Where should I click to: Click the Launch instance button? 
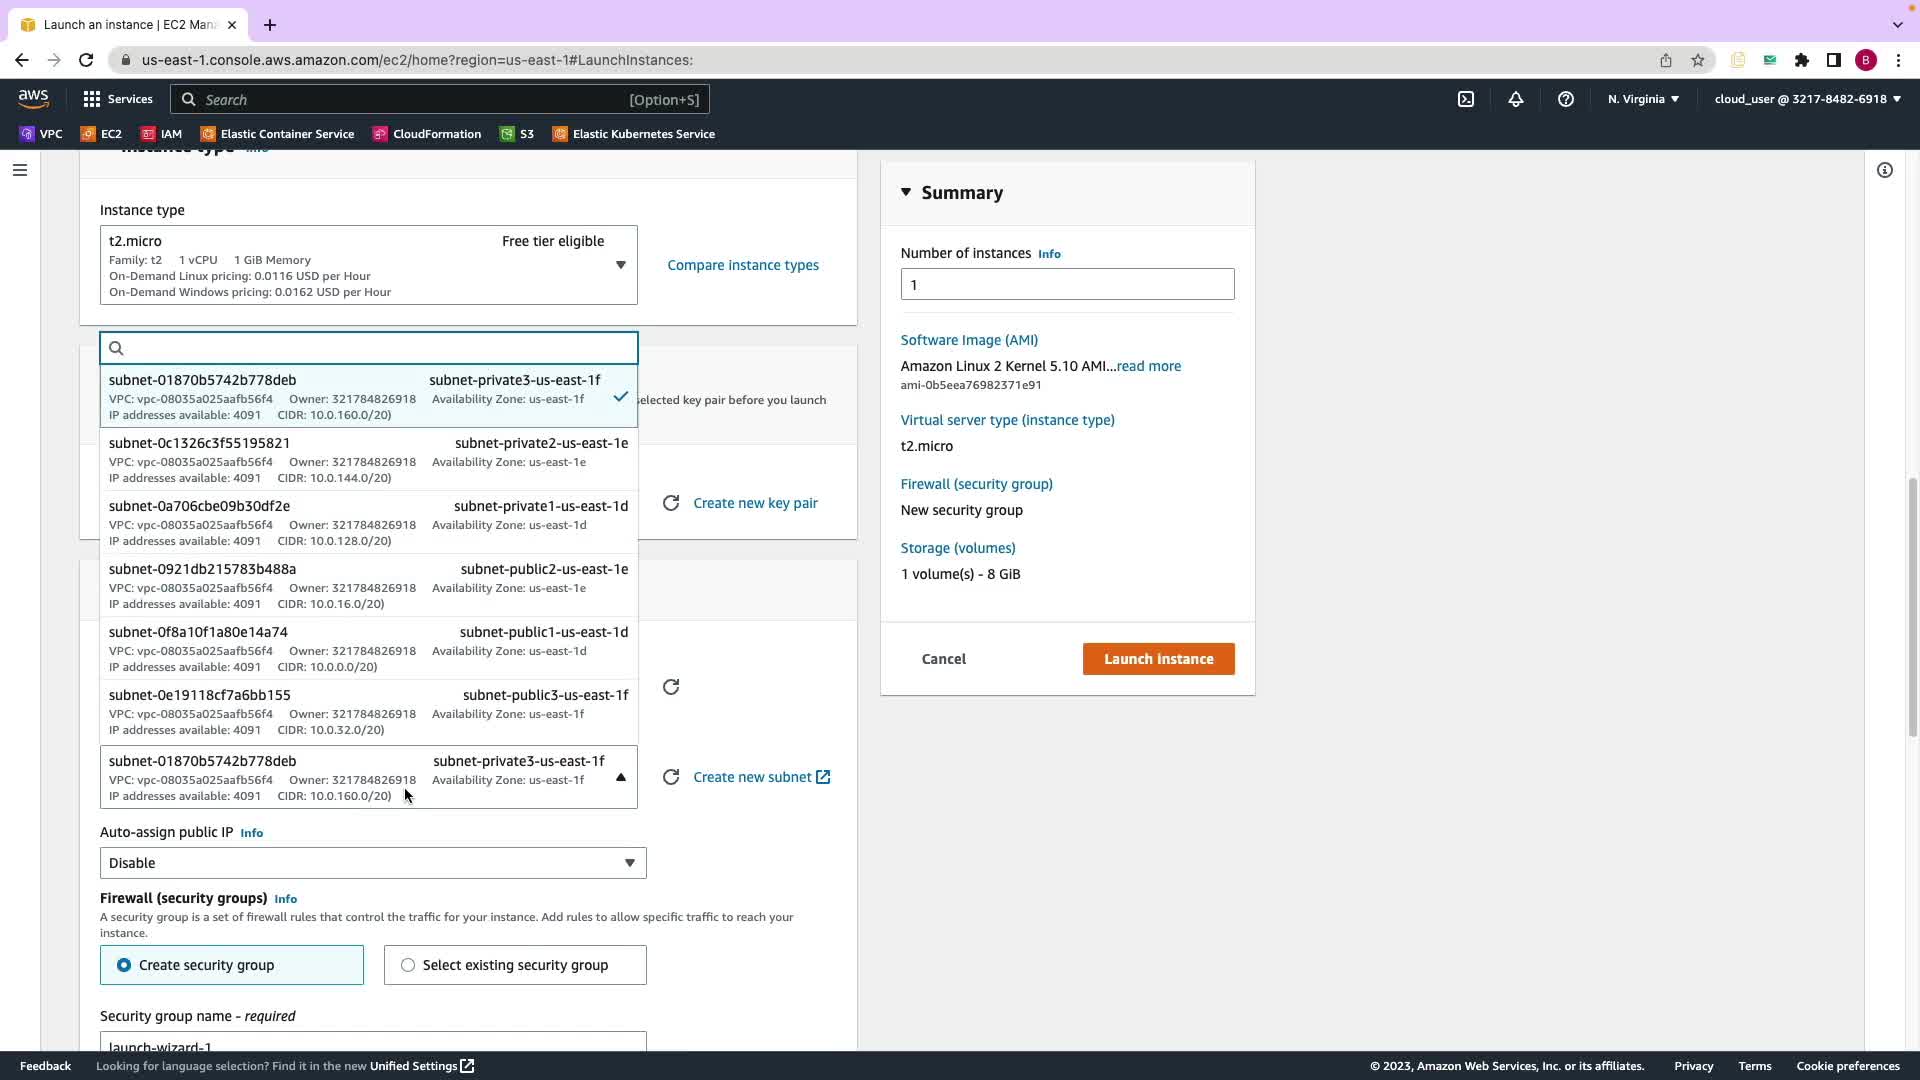coord(1158,659)
